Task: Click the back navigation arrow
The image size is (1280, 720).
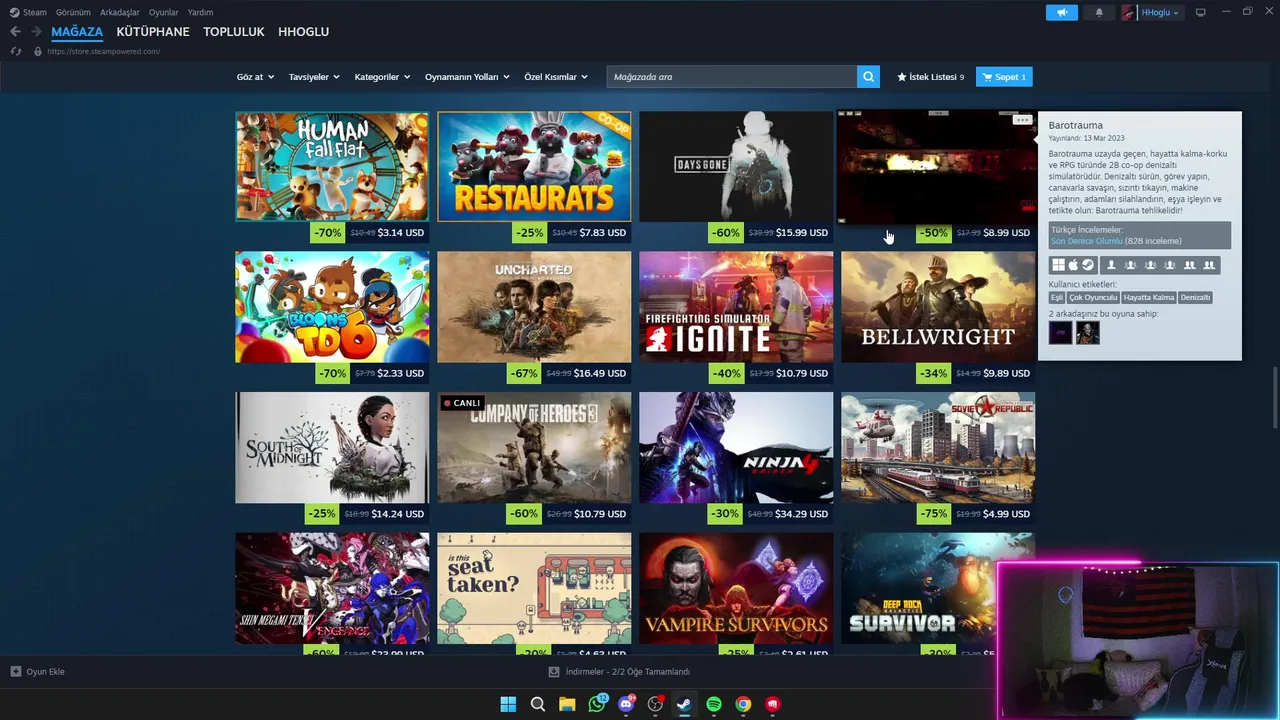Action: click(15, 32)
